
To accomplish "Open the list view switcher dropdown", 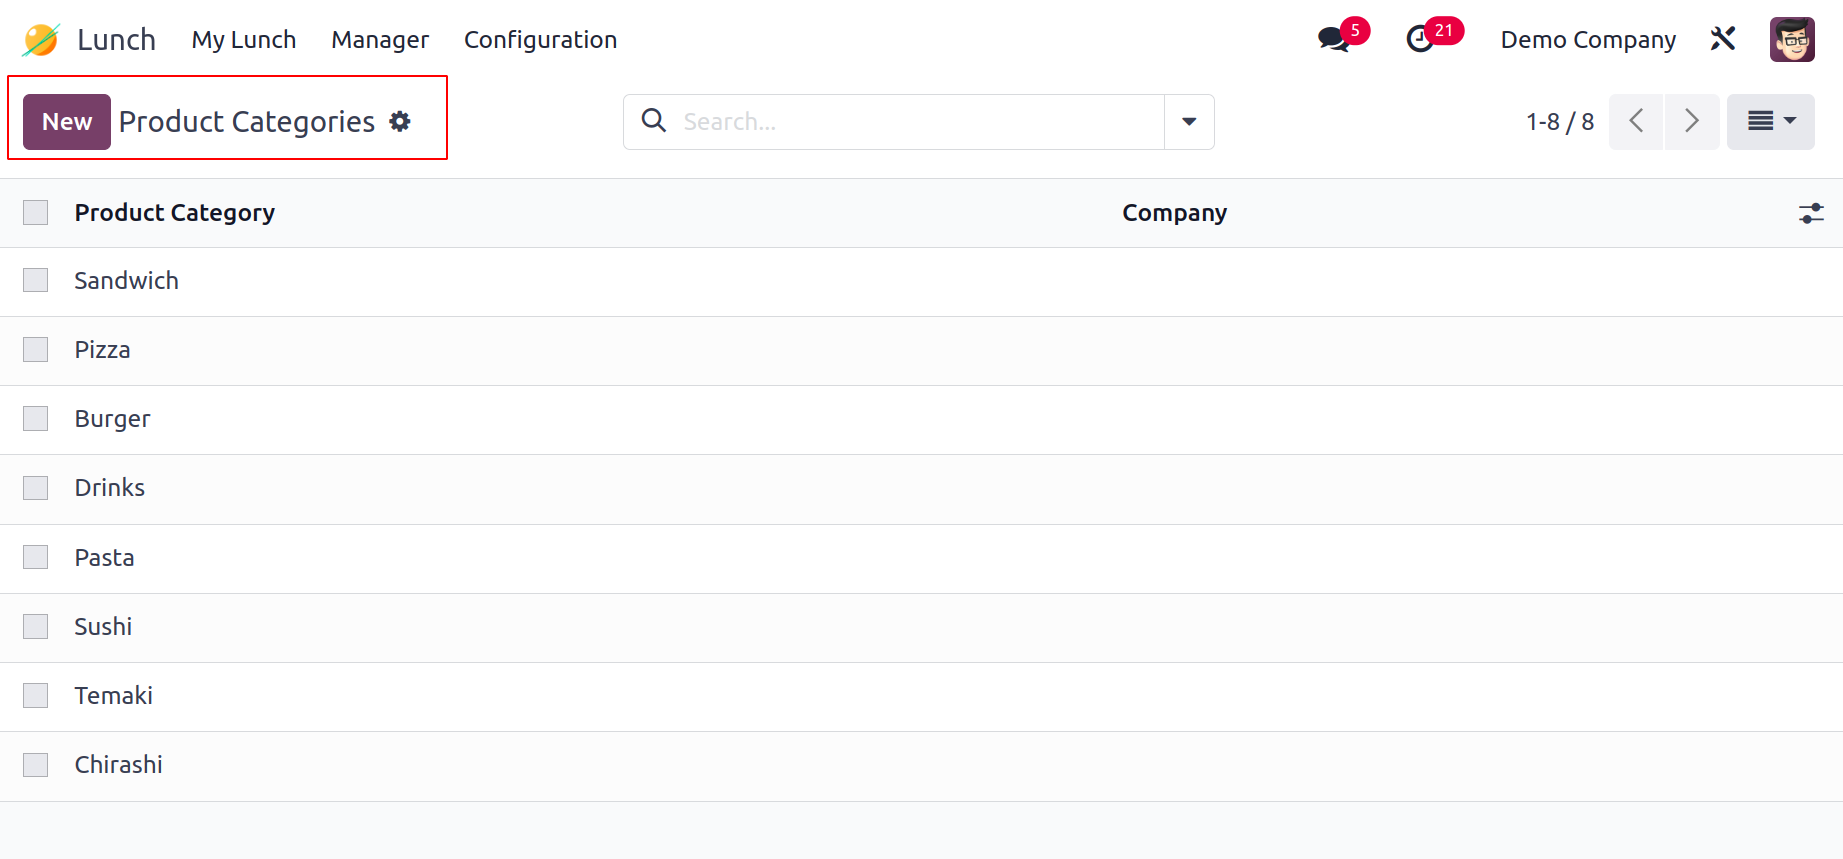I will pos(1771,122).
